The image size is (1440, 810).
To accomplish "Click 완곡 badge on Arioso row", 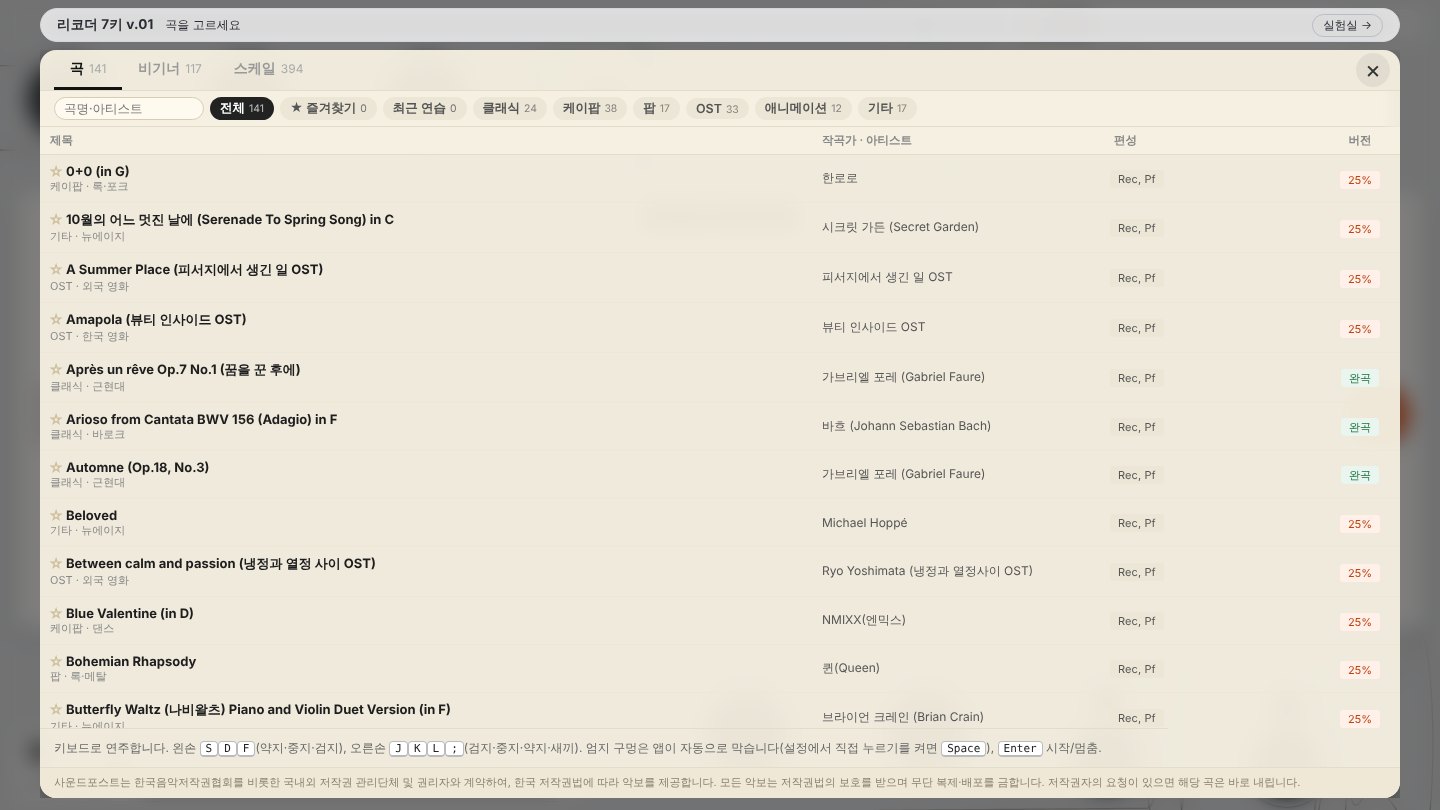I will pos(1359,427).
